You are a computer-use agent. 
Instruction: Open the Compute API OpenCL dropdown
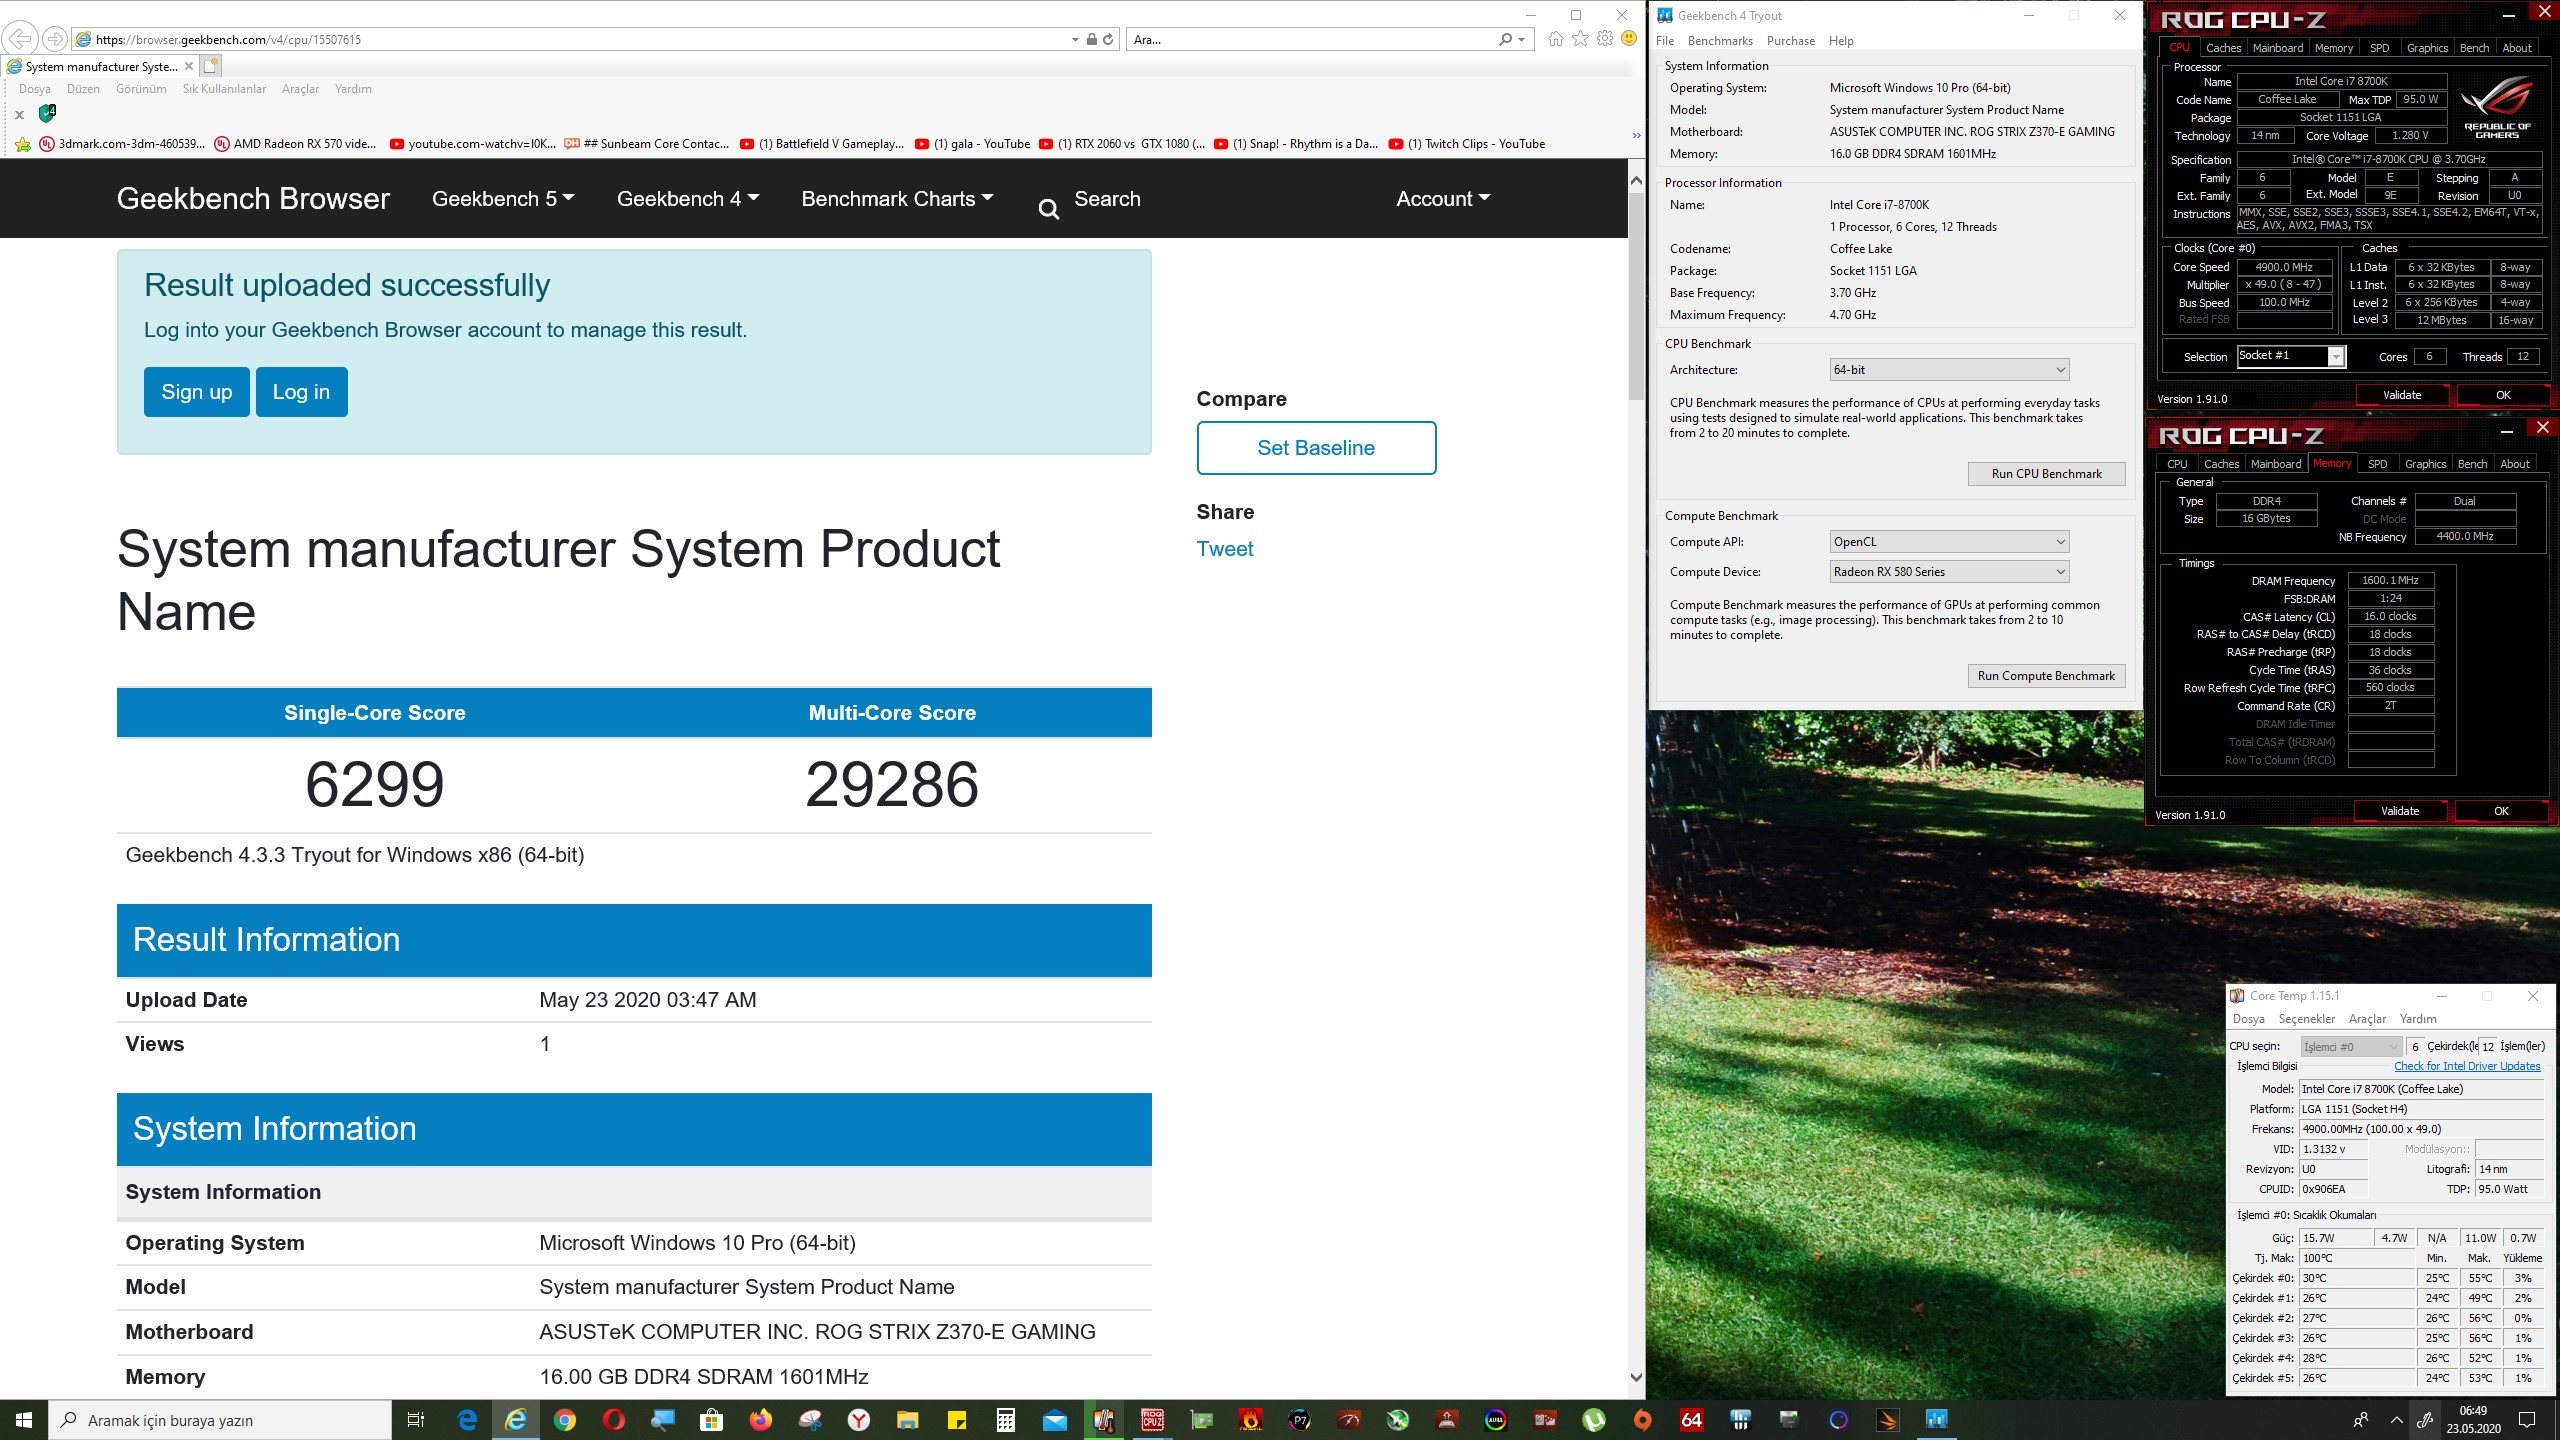point(1949,542)
